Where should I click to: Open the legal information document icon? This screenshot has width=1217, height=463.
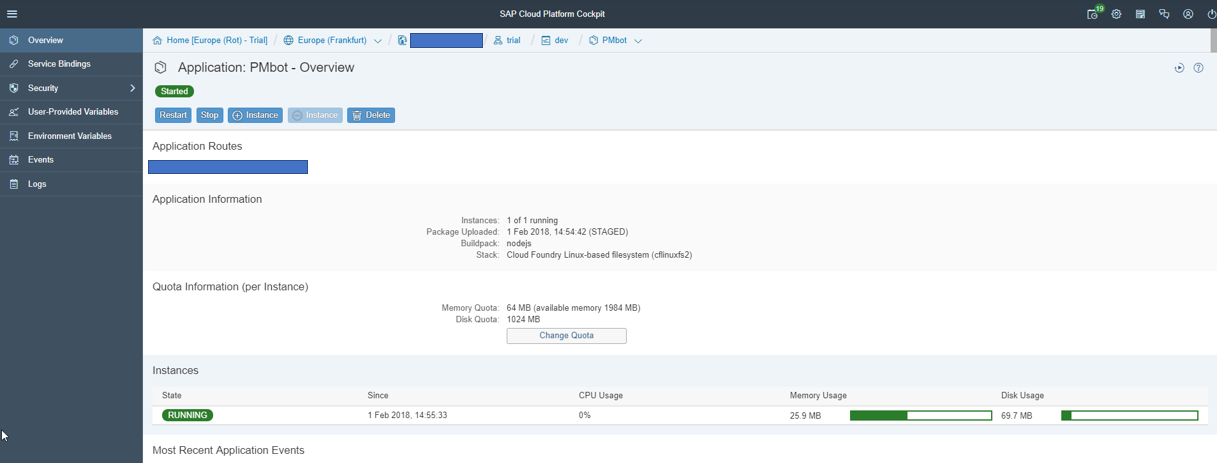pos(1140,14)
